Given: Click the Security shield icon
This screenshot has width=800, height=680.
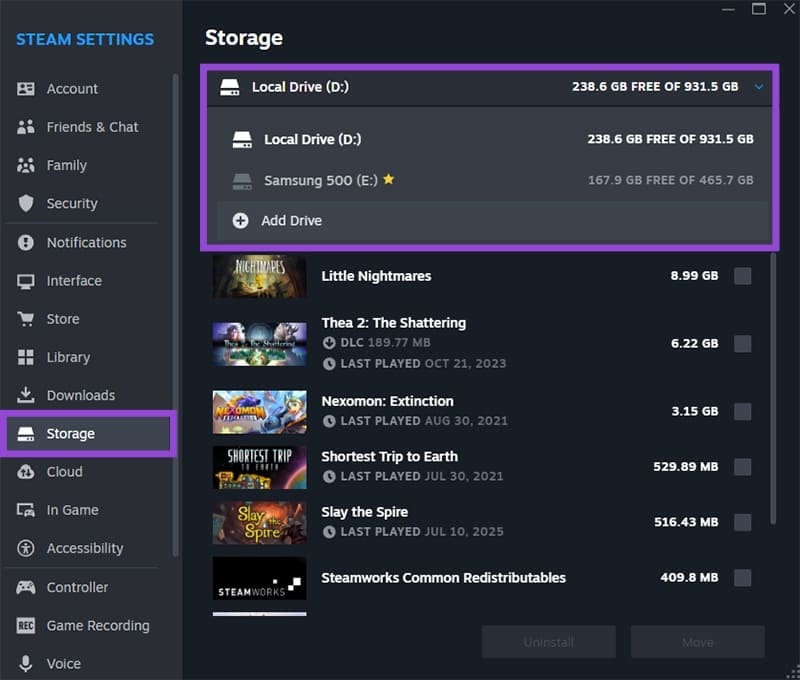Looking at the screenshot, I should 27,203.
